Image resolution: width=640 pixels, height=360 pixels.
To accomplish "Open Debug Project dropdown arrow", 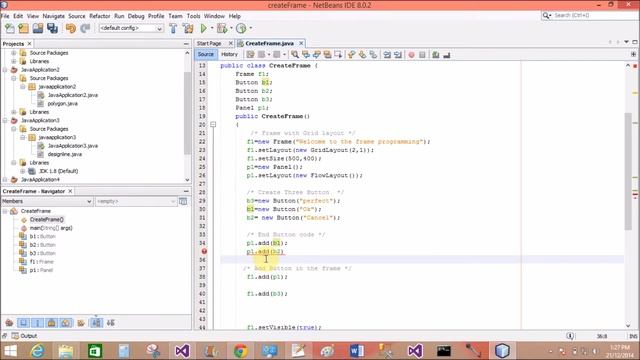I will coord(231,28).
